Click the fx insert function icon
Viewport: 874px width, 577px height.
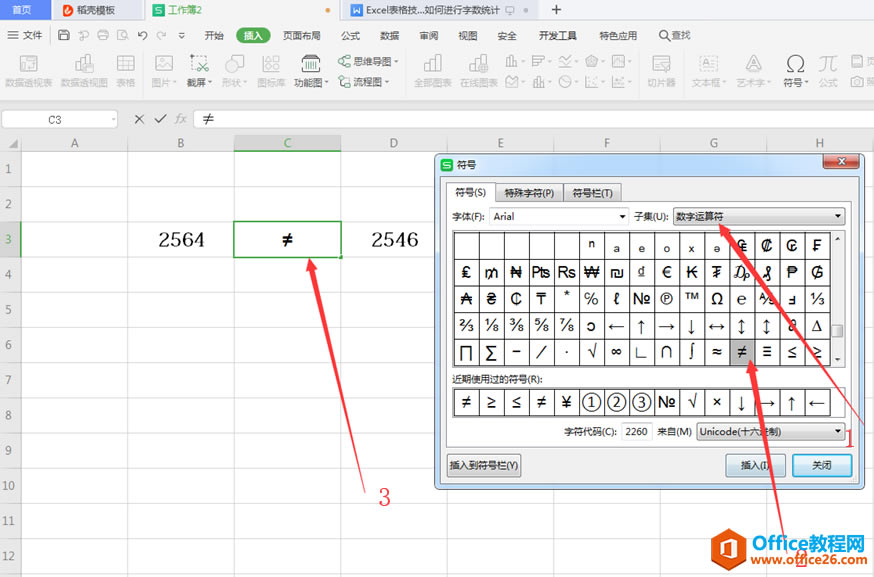(x=181, y=119)
